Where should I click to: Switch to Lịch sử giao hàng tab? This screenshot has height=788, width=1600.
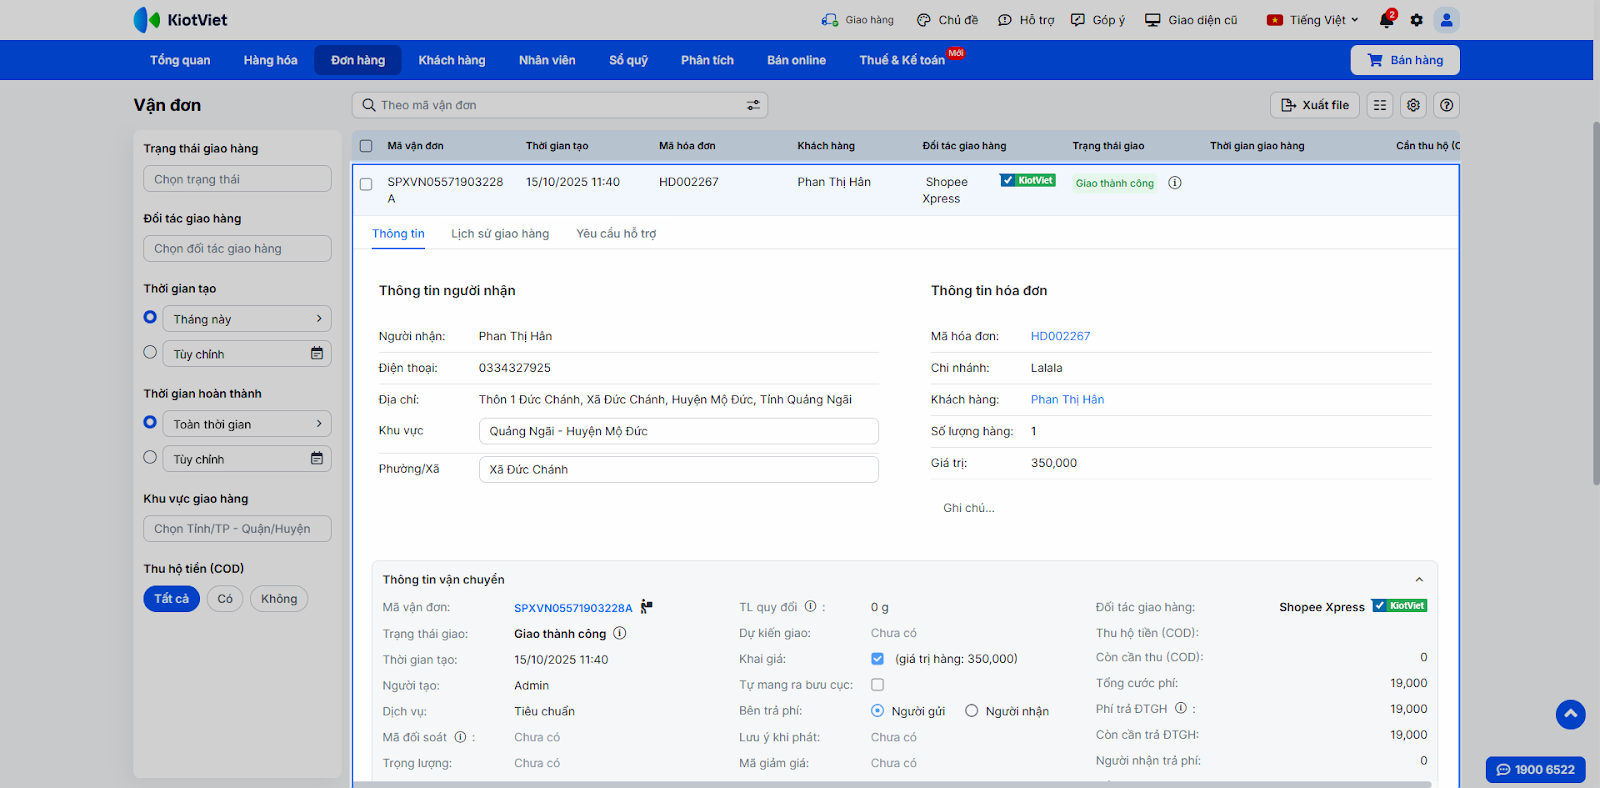click(x=500, y=234)
